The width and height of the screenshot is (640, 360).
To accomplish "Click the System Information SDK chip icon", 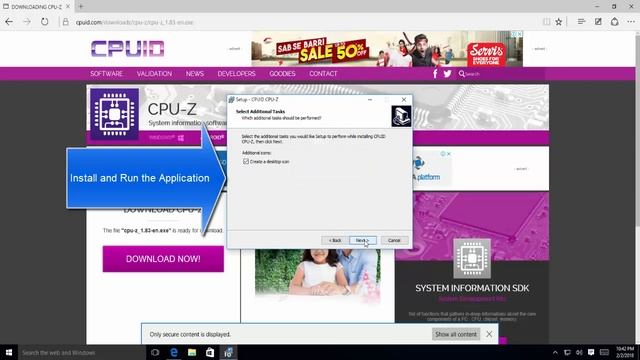I will (x=472, y=258).
